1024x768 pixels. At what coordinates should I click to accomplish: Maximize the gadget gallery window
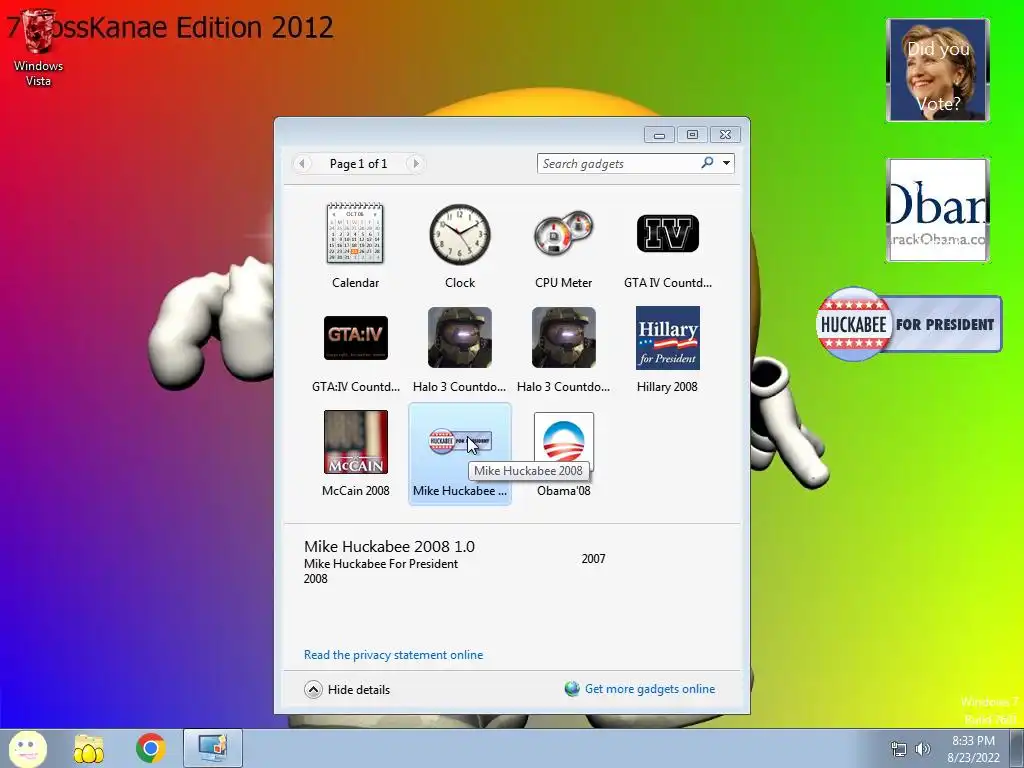tap(692, 135)
